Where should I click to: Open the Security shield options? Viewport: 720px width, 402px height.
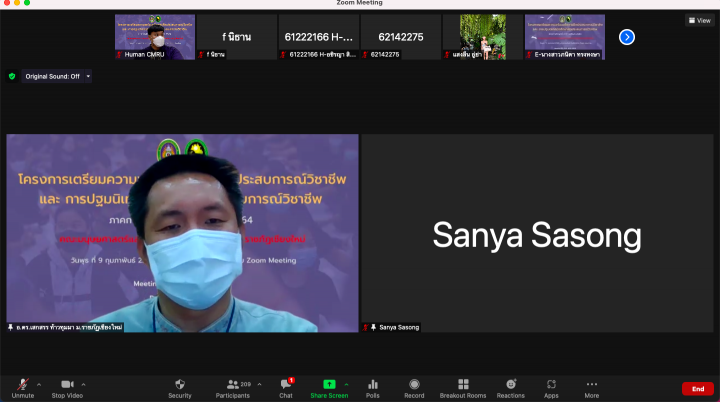coord(179,385)
